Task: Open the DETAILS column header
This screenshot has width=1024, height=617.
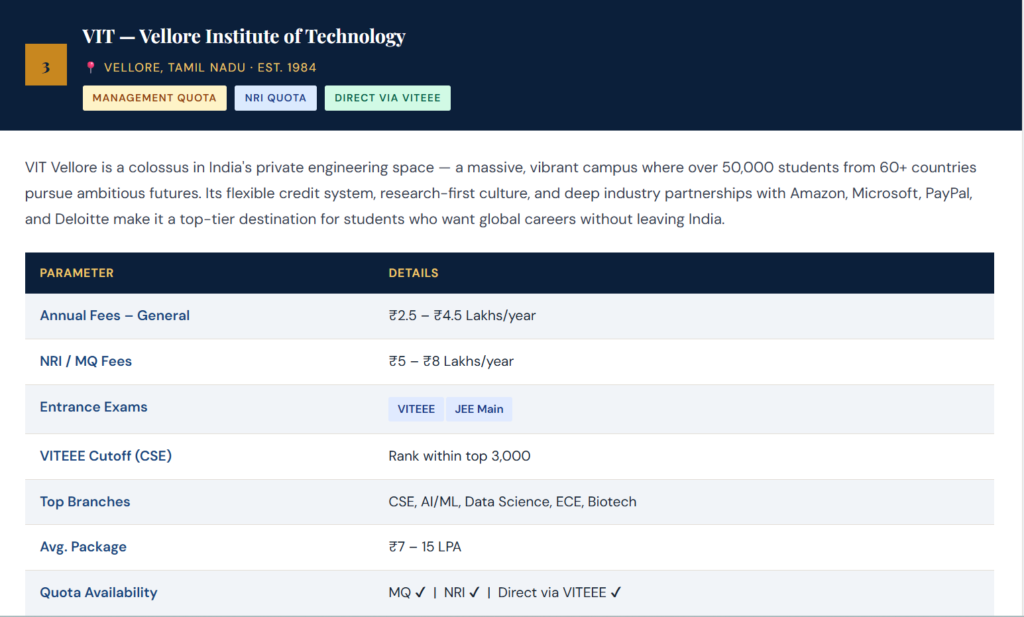Action: pos(413,273)
